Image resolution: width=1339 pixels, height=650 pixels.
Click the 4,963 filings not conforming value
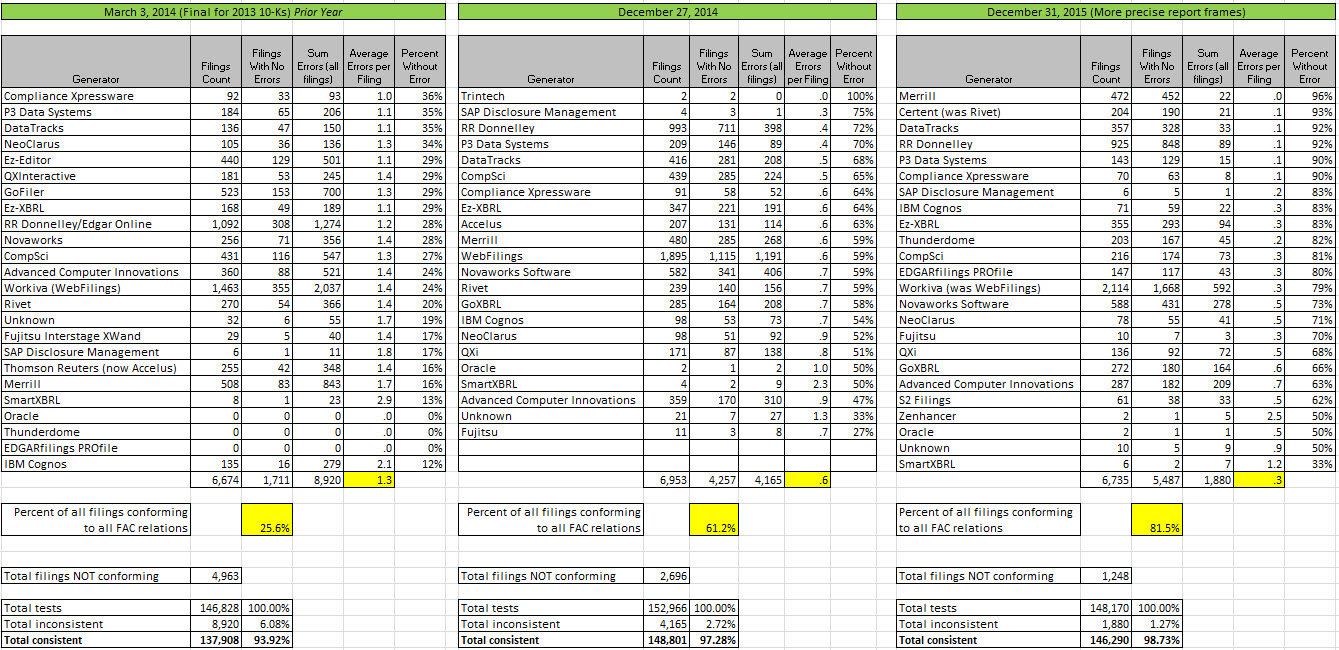(216, 576)
